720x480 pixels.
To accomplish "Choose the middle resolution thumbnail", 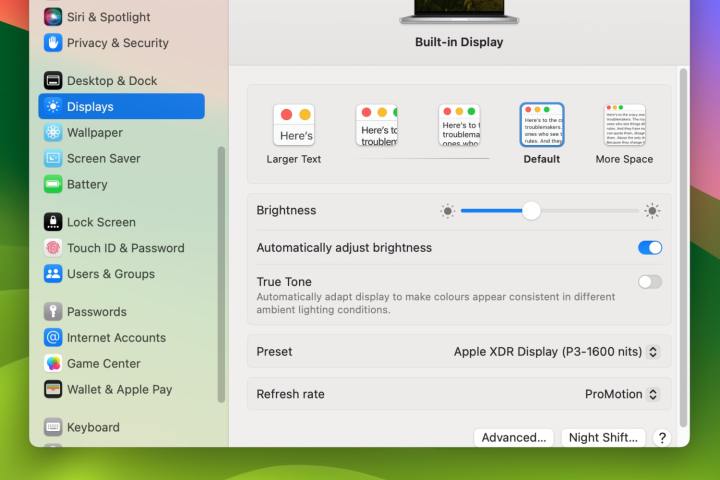I will [459, 125].
